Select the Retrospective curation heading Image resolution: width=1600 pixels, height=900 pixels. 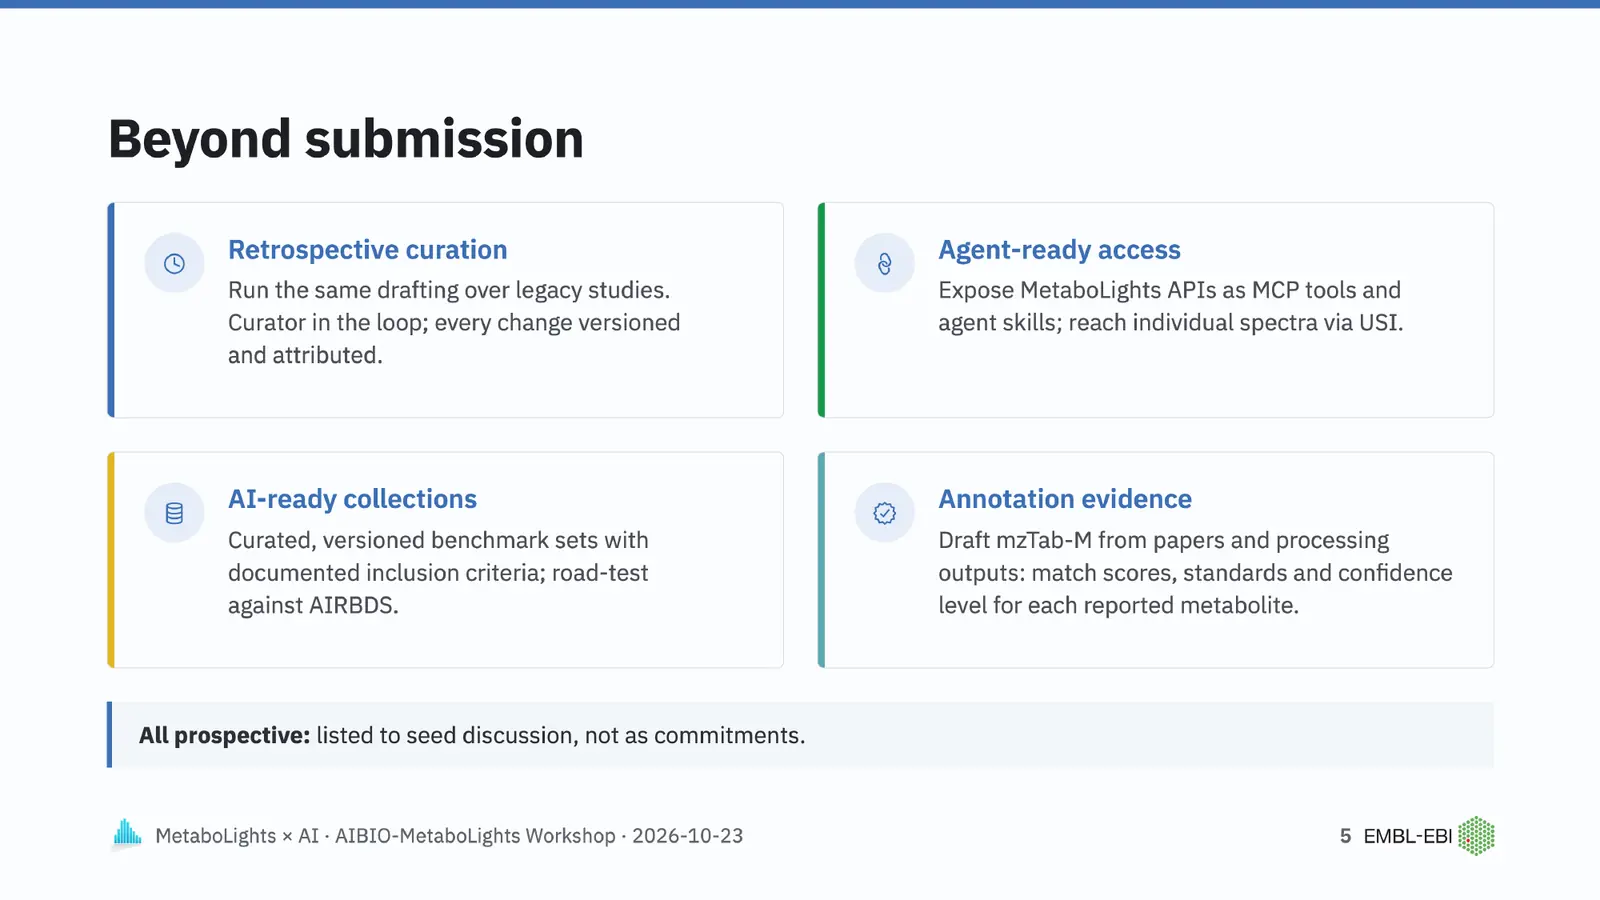click(x=367, y=250)
